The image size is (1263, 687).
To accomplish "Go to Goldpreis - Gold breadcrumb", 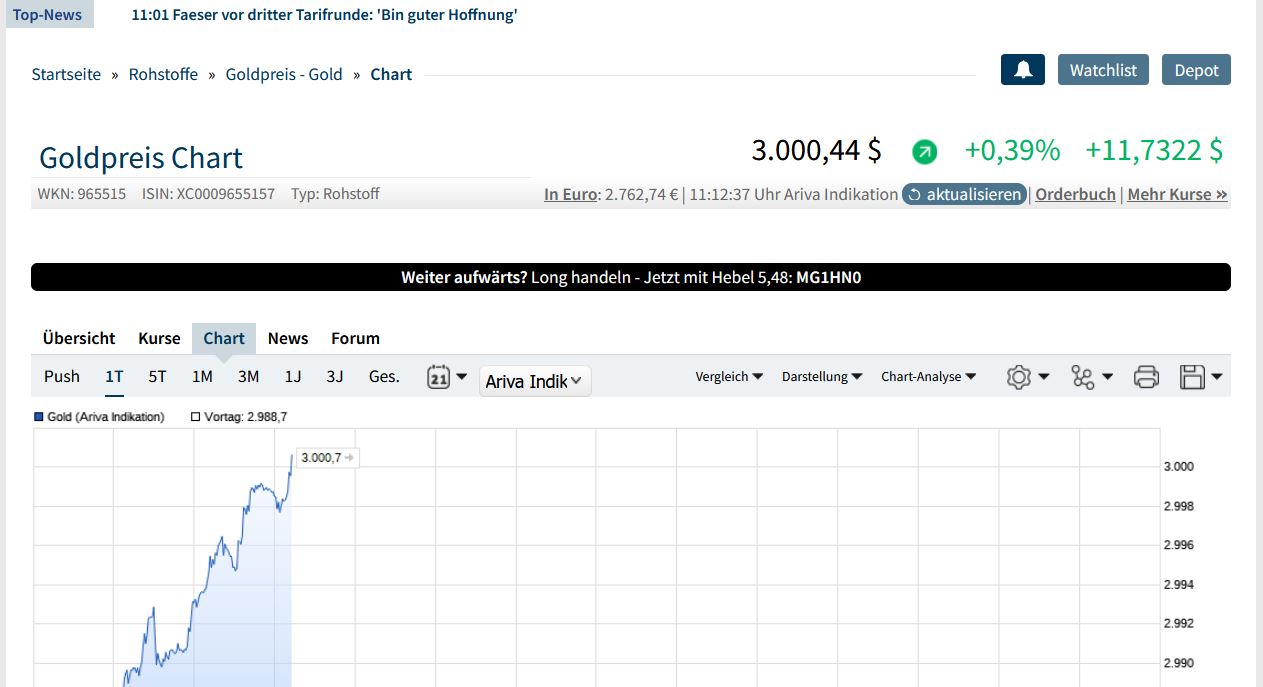I will coord(284,74).
